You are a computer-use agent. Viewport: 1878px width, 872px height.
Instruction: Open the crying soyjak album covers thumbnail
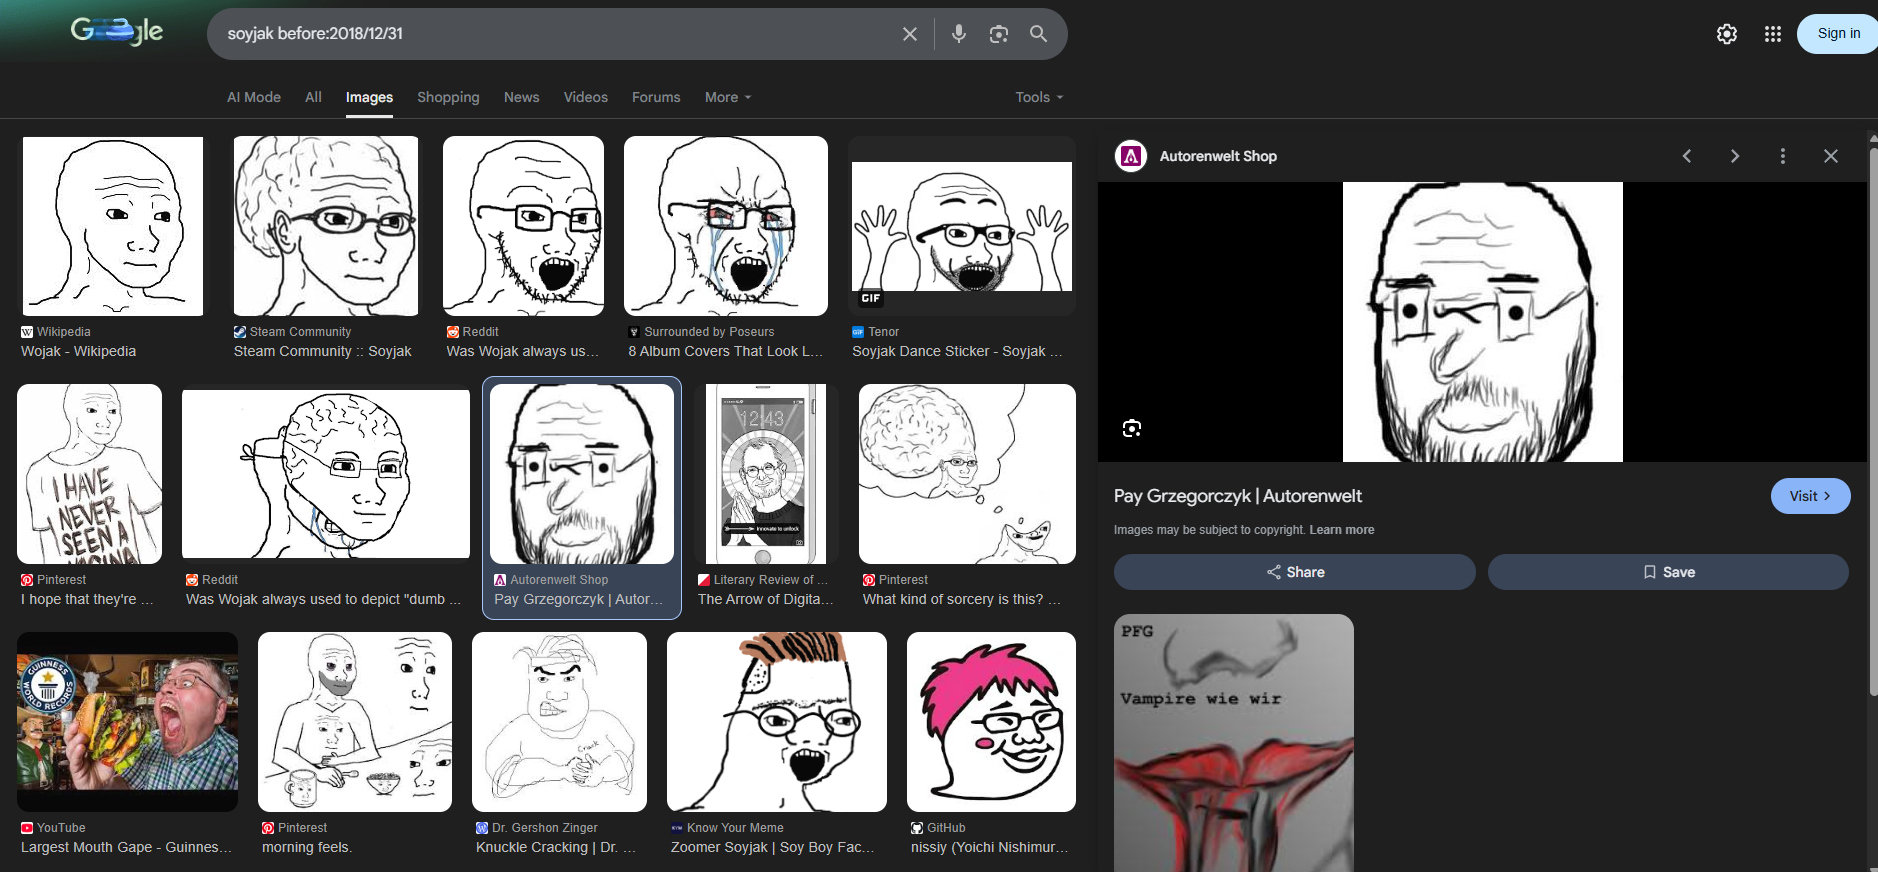(726, 226)
